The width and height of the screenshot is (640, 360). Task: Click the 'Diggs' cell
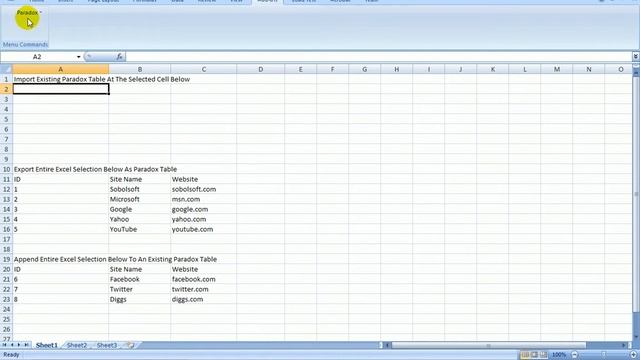140,299
